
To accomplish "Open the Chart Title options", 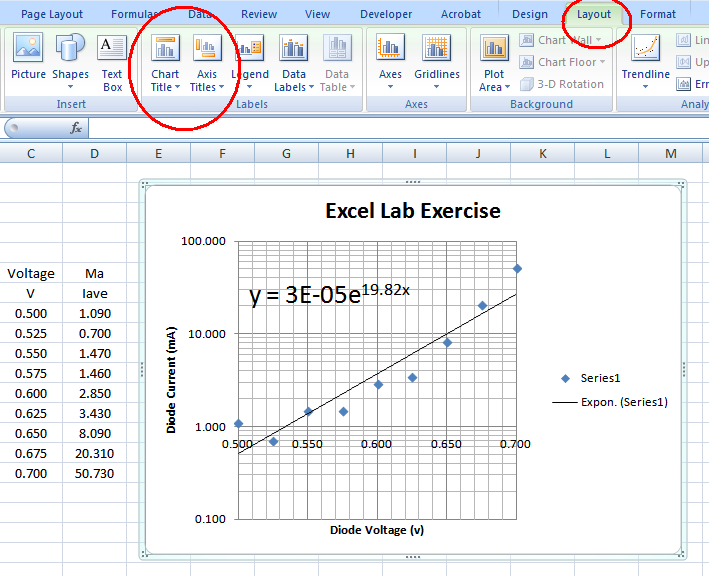I will (x=165, y=62).
